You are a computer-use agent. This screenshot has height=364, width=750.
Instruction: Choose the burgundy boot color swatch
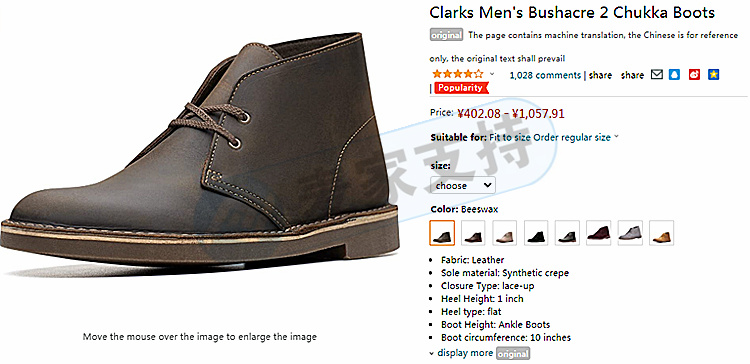(598, 233)
